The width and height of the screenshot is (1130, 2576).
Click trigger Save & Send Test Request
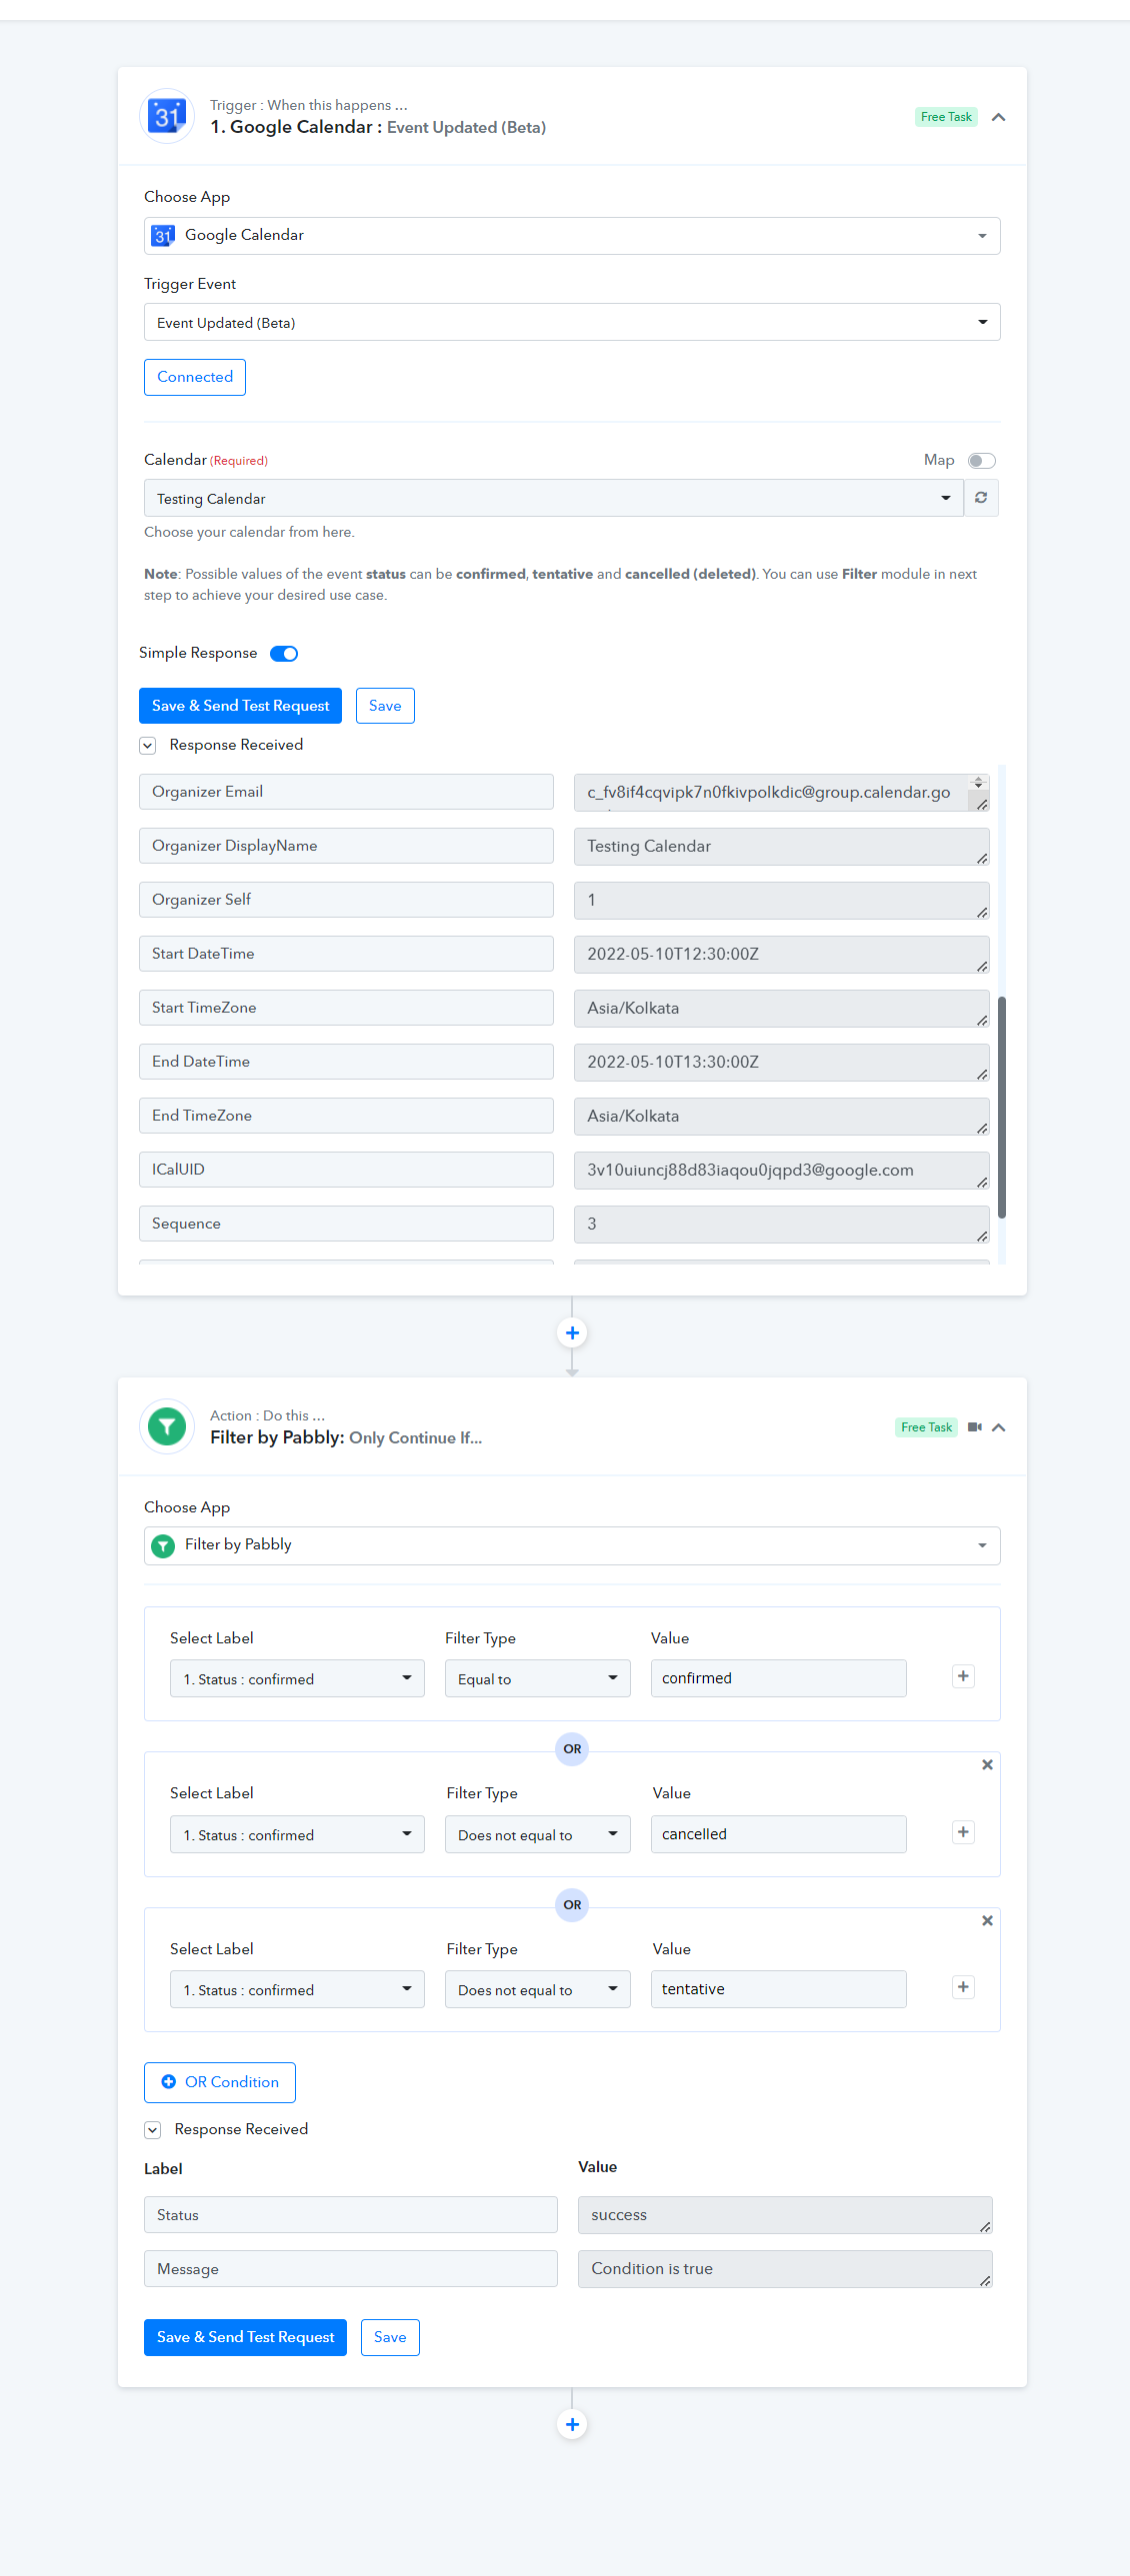(240, 706)
